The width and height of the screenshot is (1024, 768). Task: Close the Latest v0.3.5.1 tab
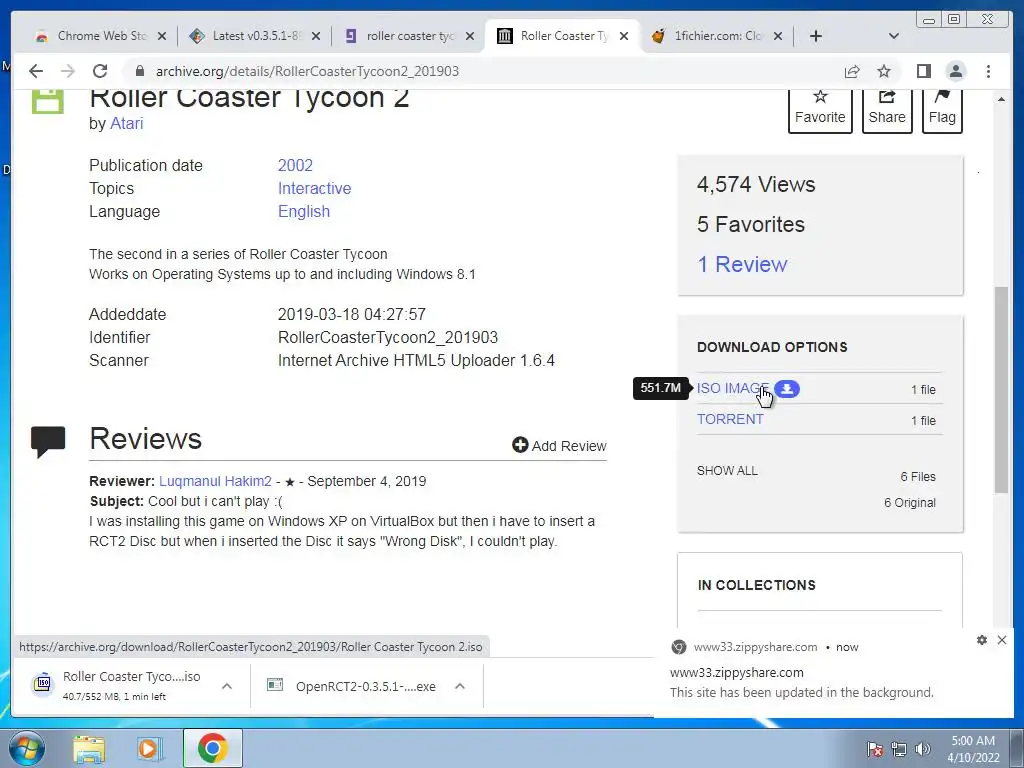(x=316, y=36)
